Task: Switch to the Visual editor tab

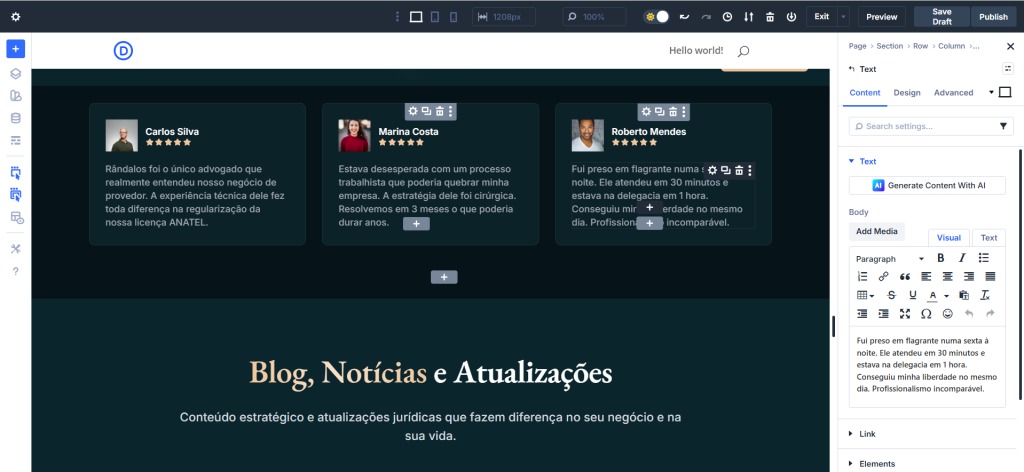Action: point(949,238)
